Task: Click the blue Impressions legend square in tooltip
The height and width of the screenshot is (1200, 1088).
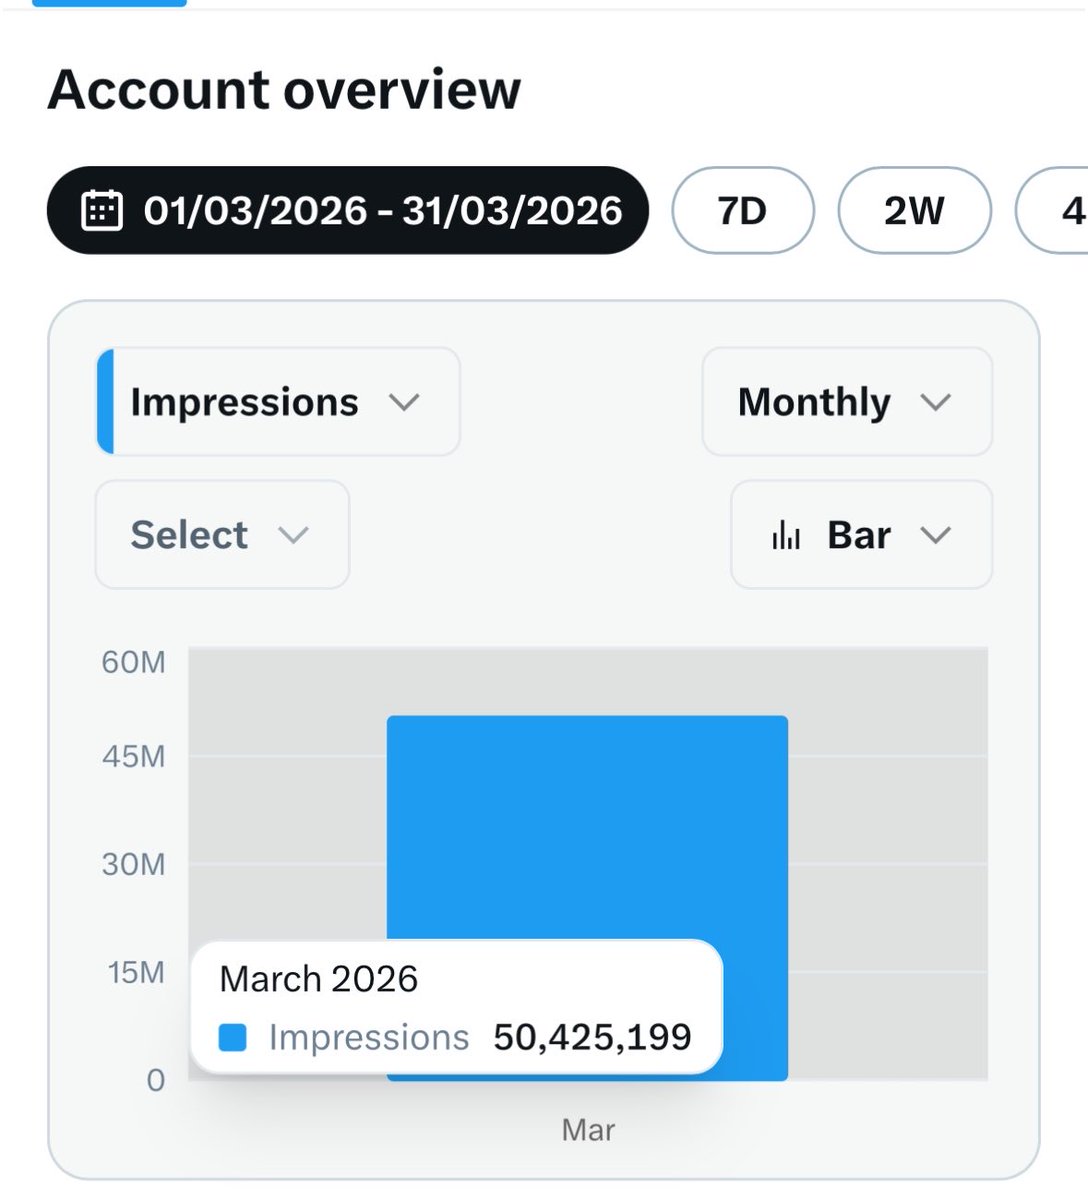Action: tap(232, 1038)
